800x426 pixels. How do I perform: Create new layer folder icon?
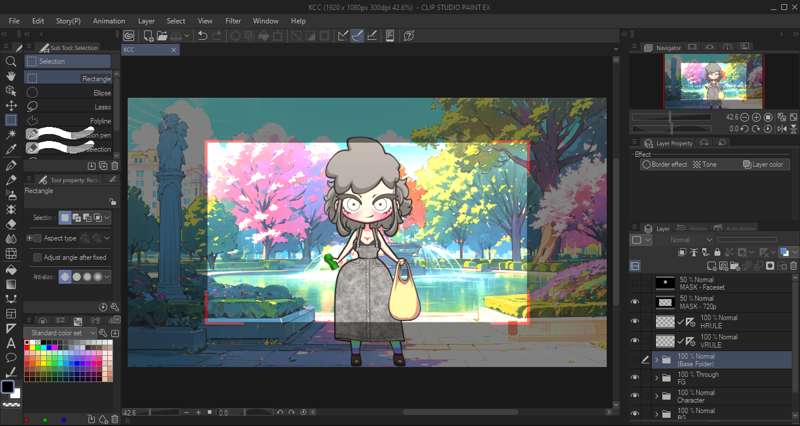point(735,266)
